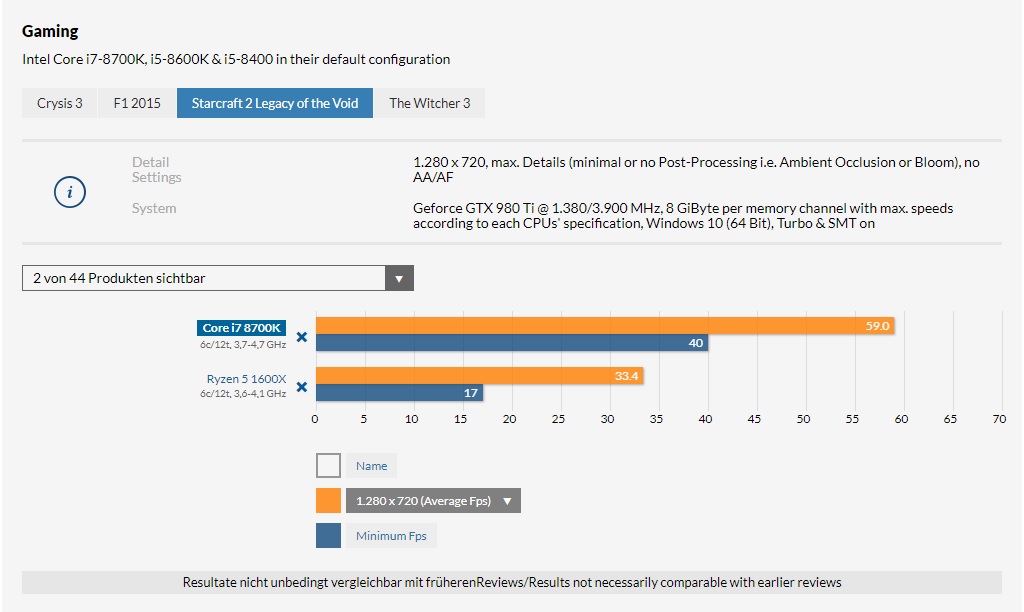Click the white Name legend swatch
The width and height of the screenshot is (1024, 612).
tap(328, 466)
